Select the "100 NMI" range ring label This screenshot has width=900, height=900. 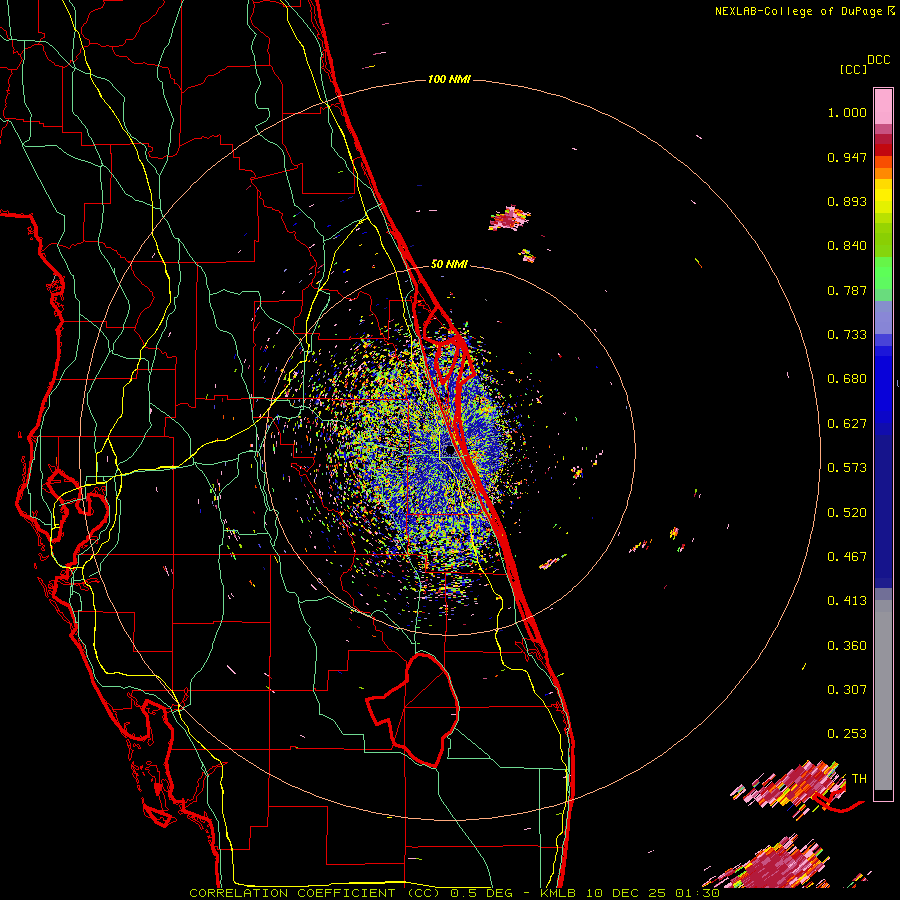(449, 79)
